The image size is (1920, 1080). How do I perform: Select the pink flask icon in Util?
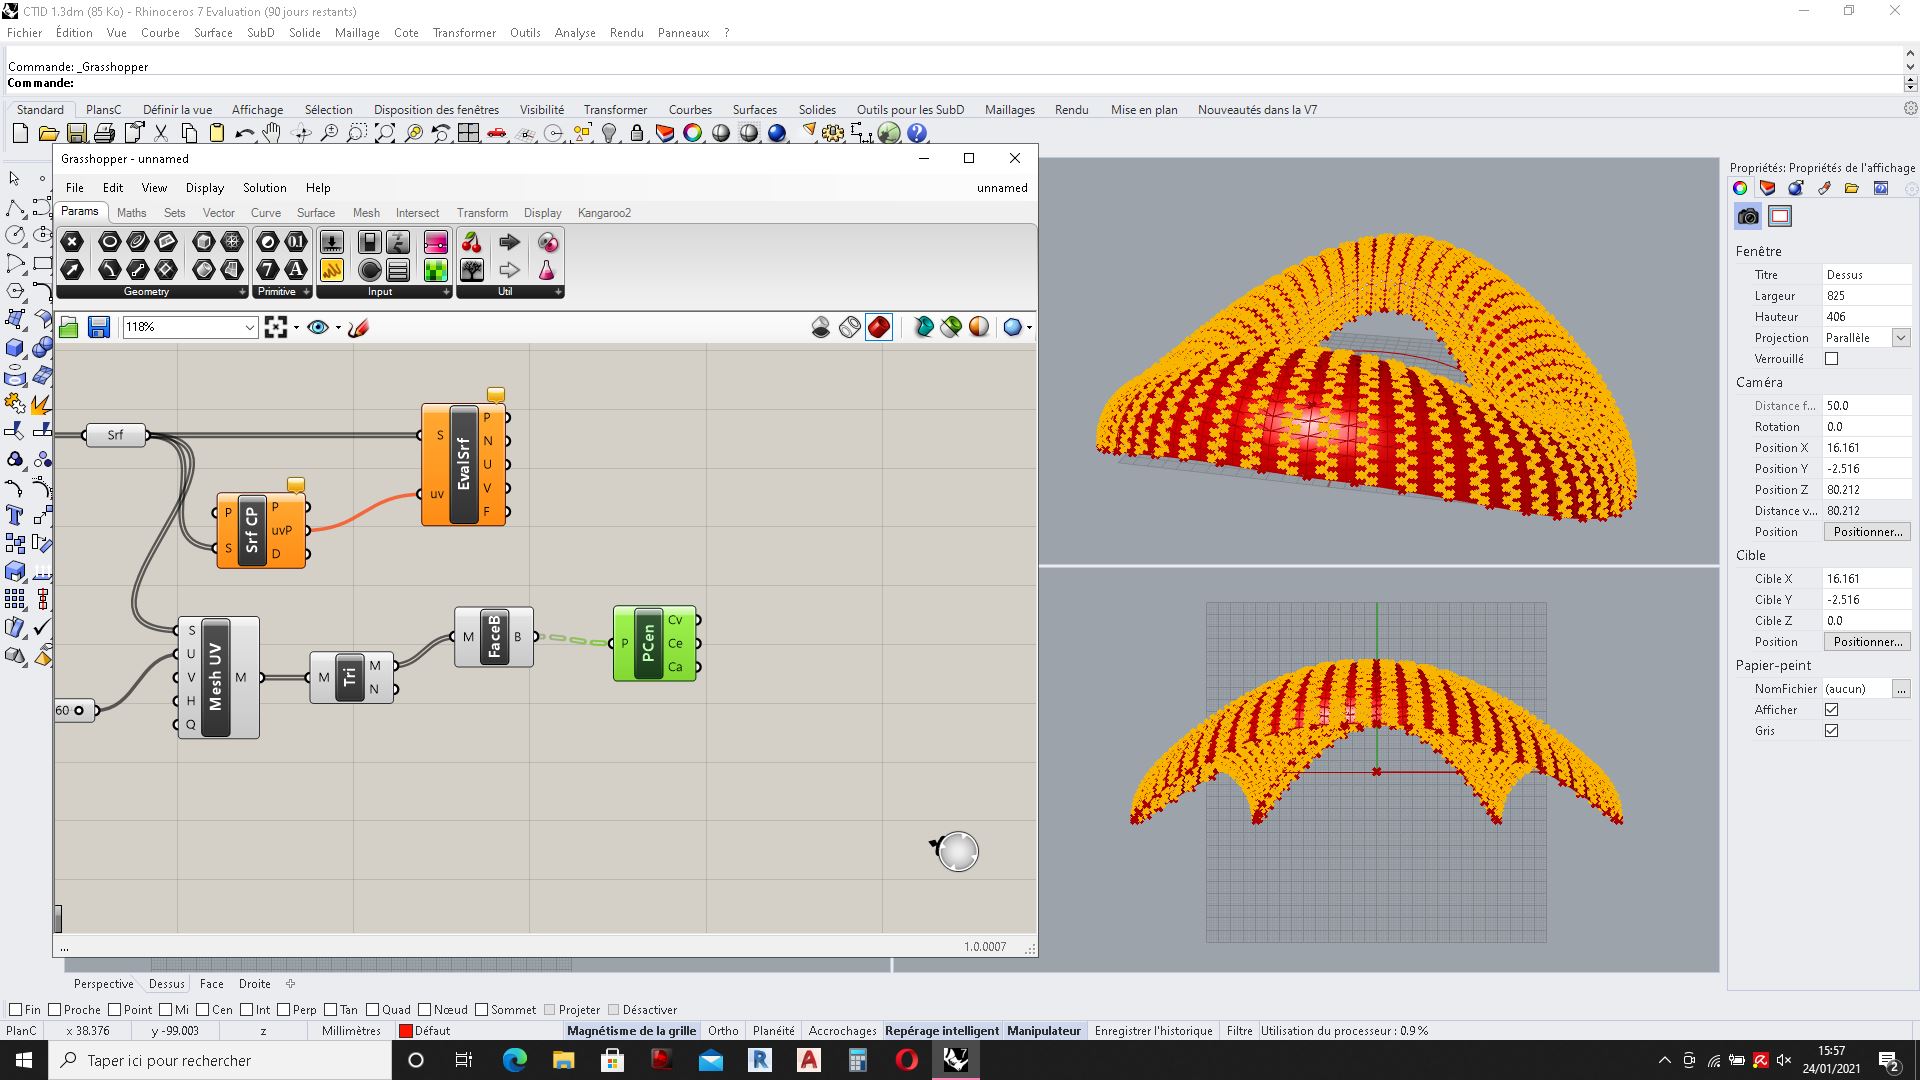click(546, 269)
